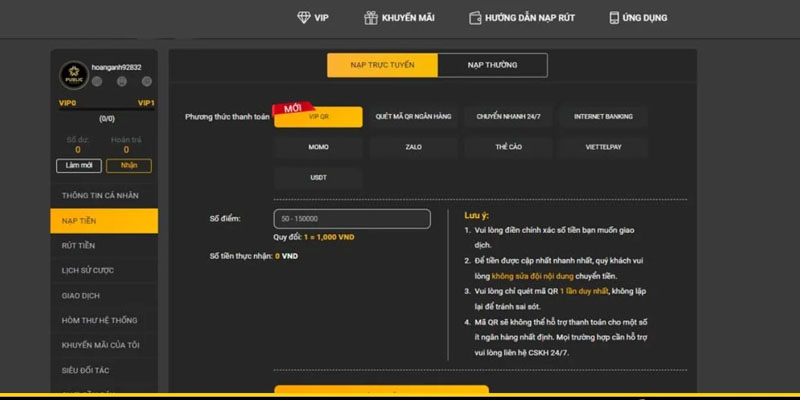Choose MoMo as payment method
Viewport: 800px width, 400px height.
point(318,147)
